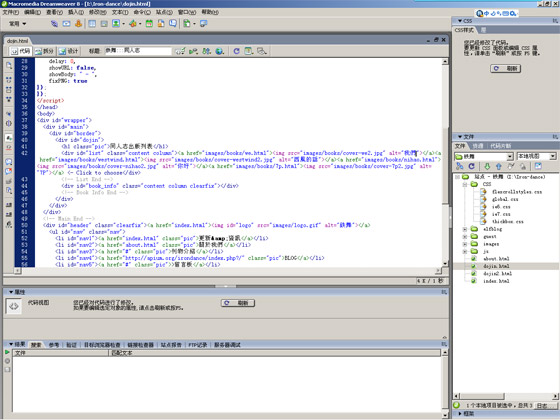This screenshot has height=420, width=560.
Task: Switch to Code view (代码)
Action: (21, 51)
